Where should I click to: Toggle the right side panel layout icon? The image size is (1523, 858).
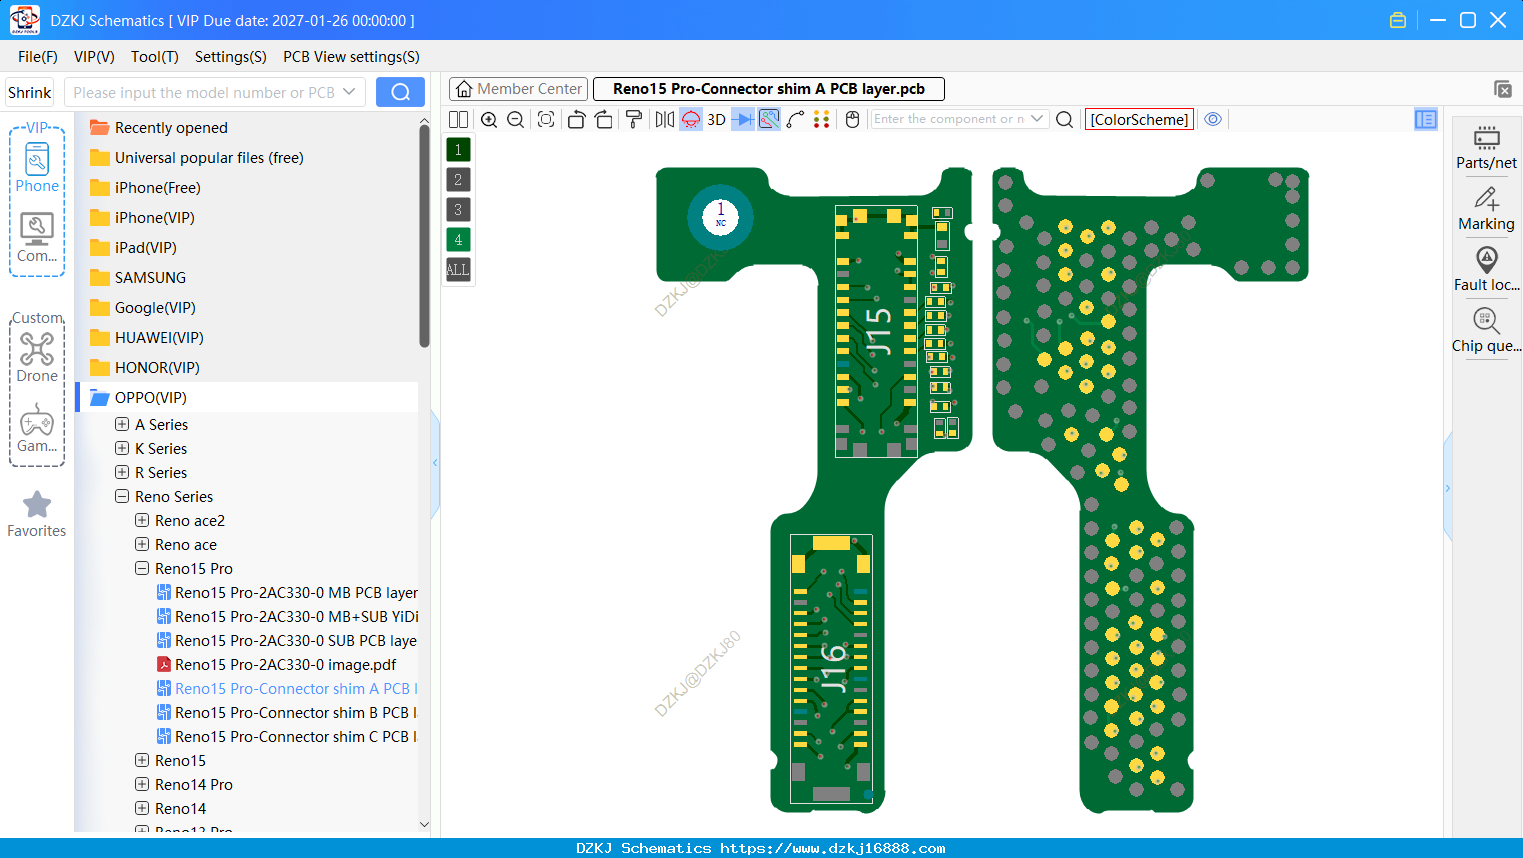click(1426, 120)
